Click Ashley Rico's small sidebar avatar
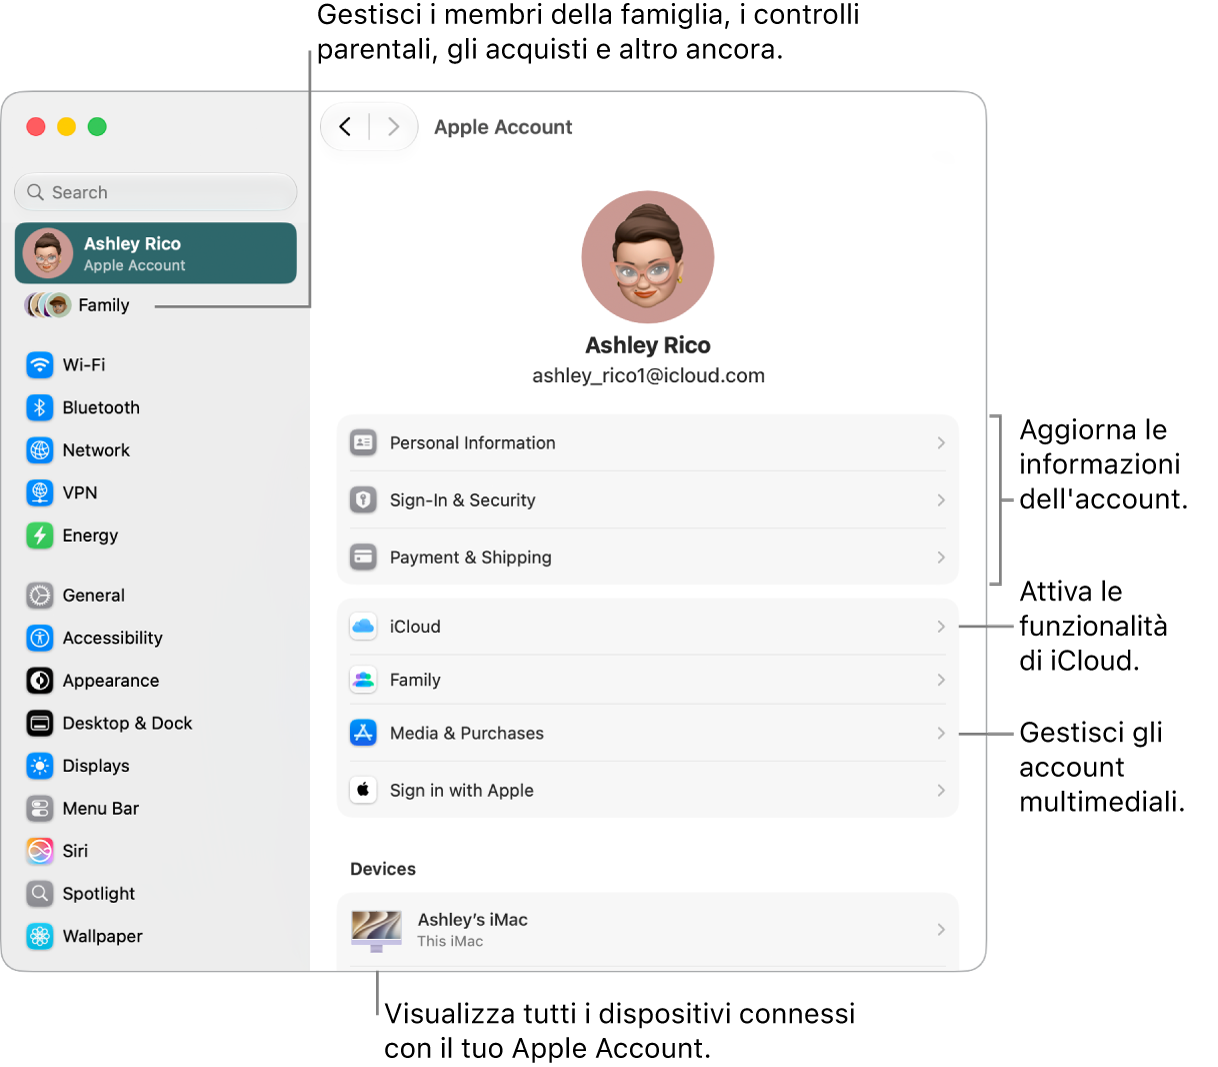This screenshot has height=1067, width=1218. tap(48, 253)
